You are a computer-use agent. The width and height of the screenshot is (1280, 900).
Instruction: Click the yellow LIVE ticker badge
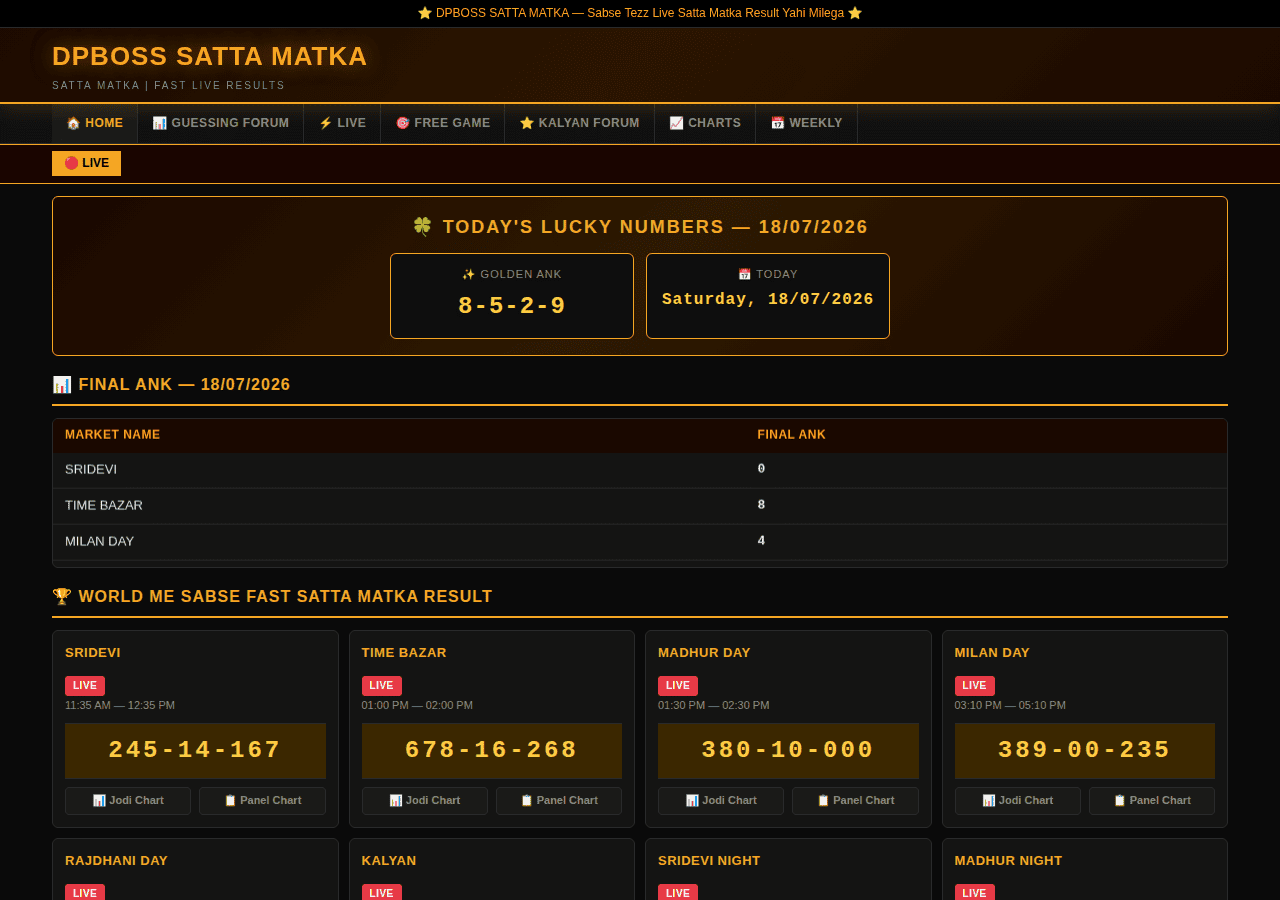coord(86,163)
